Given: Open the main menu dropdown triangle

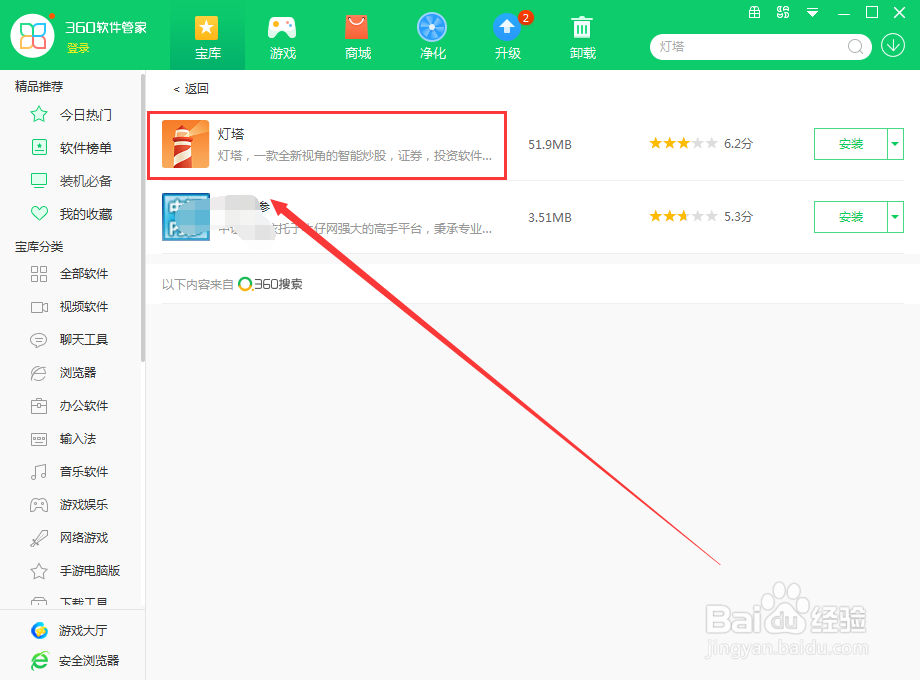Looking at the screenshot, I should 812,12.
